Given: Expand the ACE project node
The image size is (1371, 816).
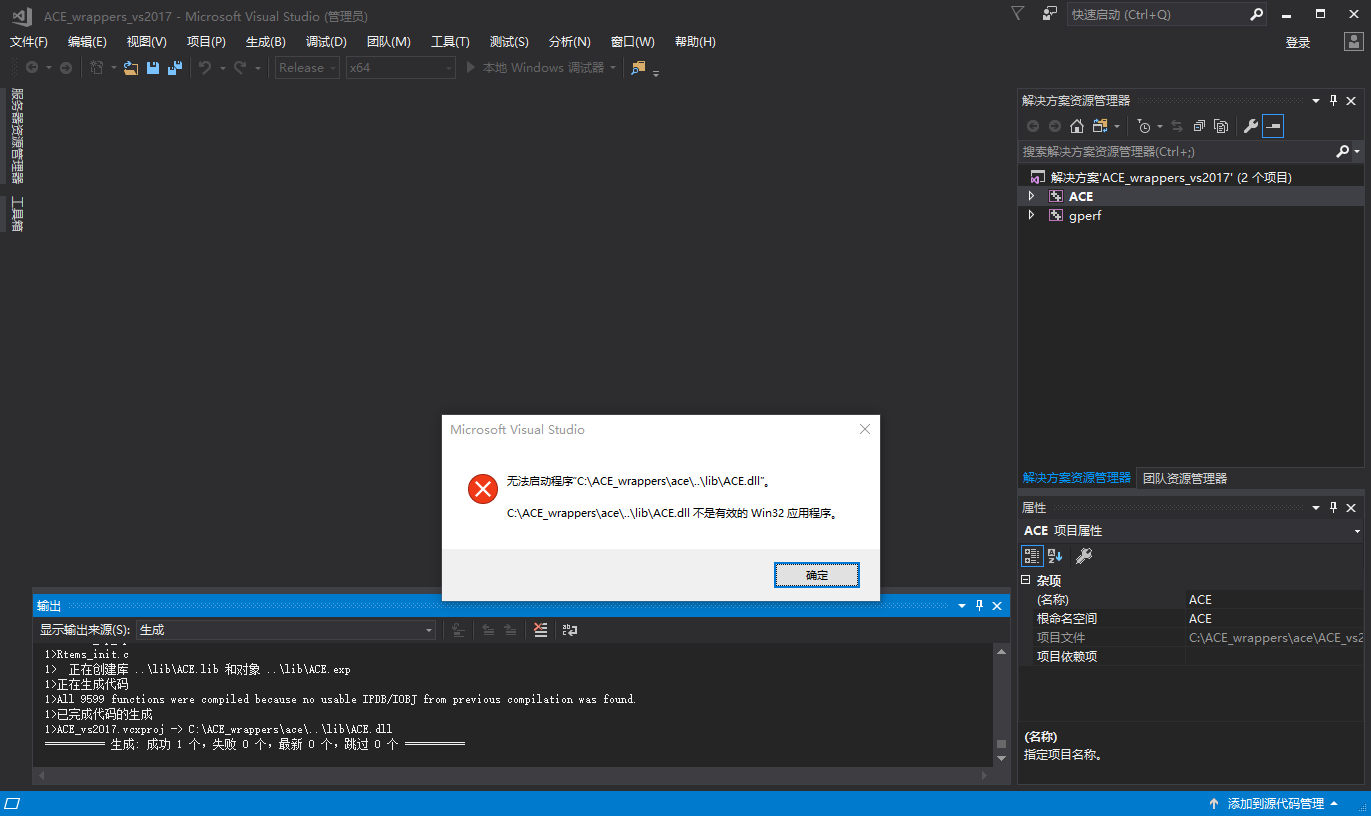Looking at the screenshot, I should point(1031,196).
